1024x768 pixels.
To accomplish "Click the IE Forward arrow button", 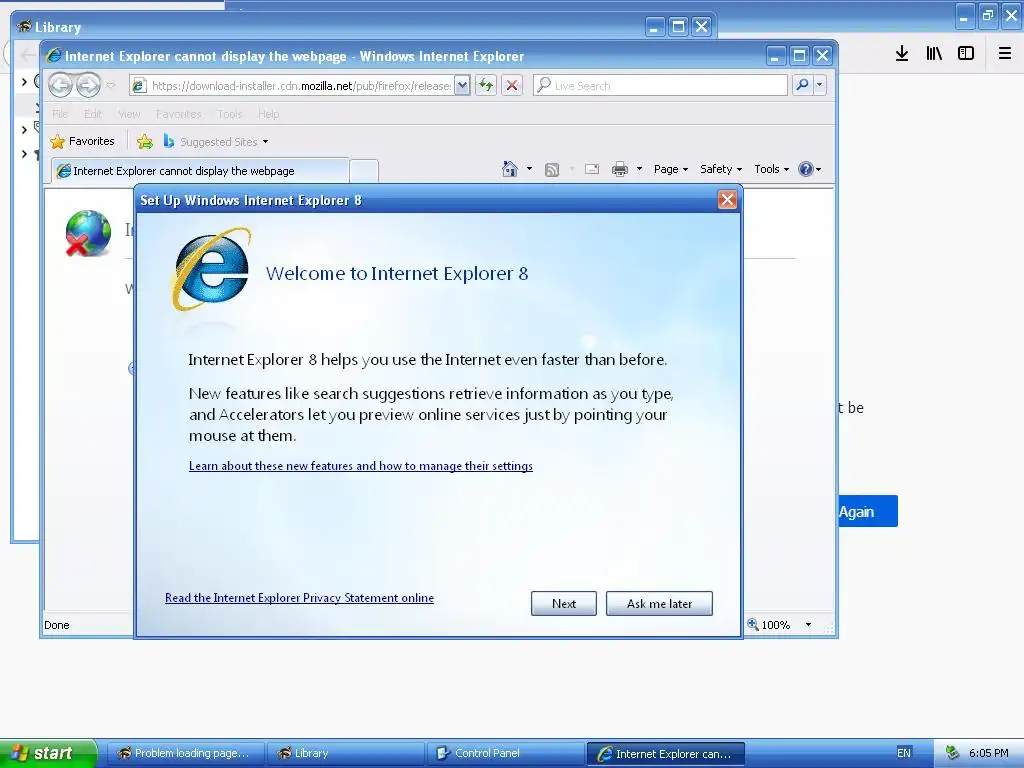I will point(88,85).
